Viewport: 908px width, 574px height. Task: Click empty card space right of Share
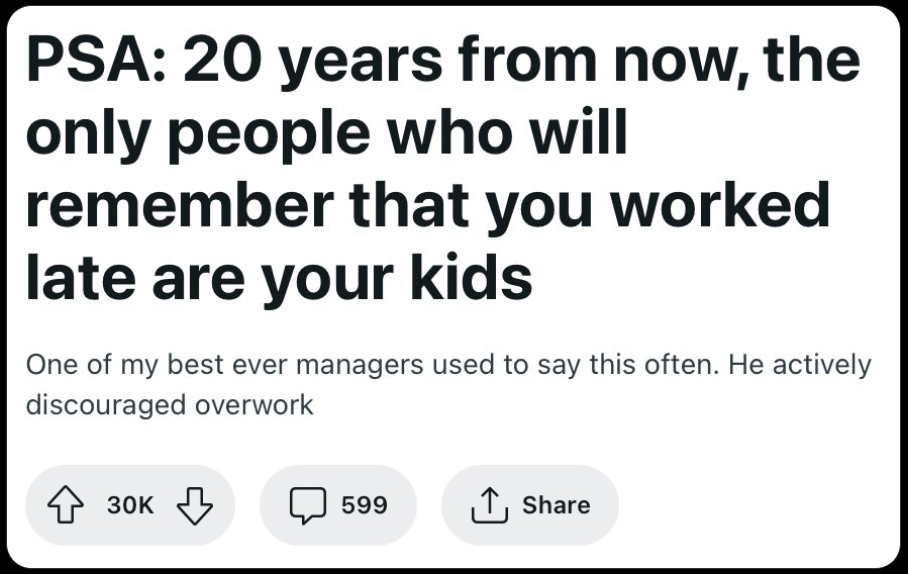[x=753, y=505]
